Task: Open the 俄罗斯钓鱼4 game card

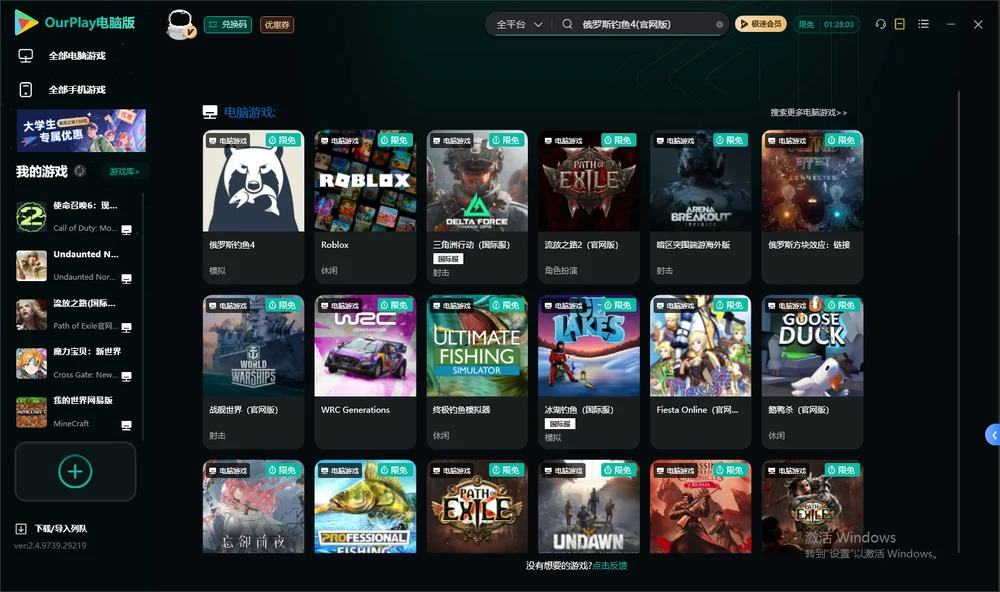Action: click(253, 207)
